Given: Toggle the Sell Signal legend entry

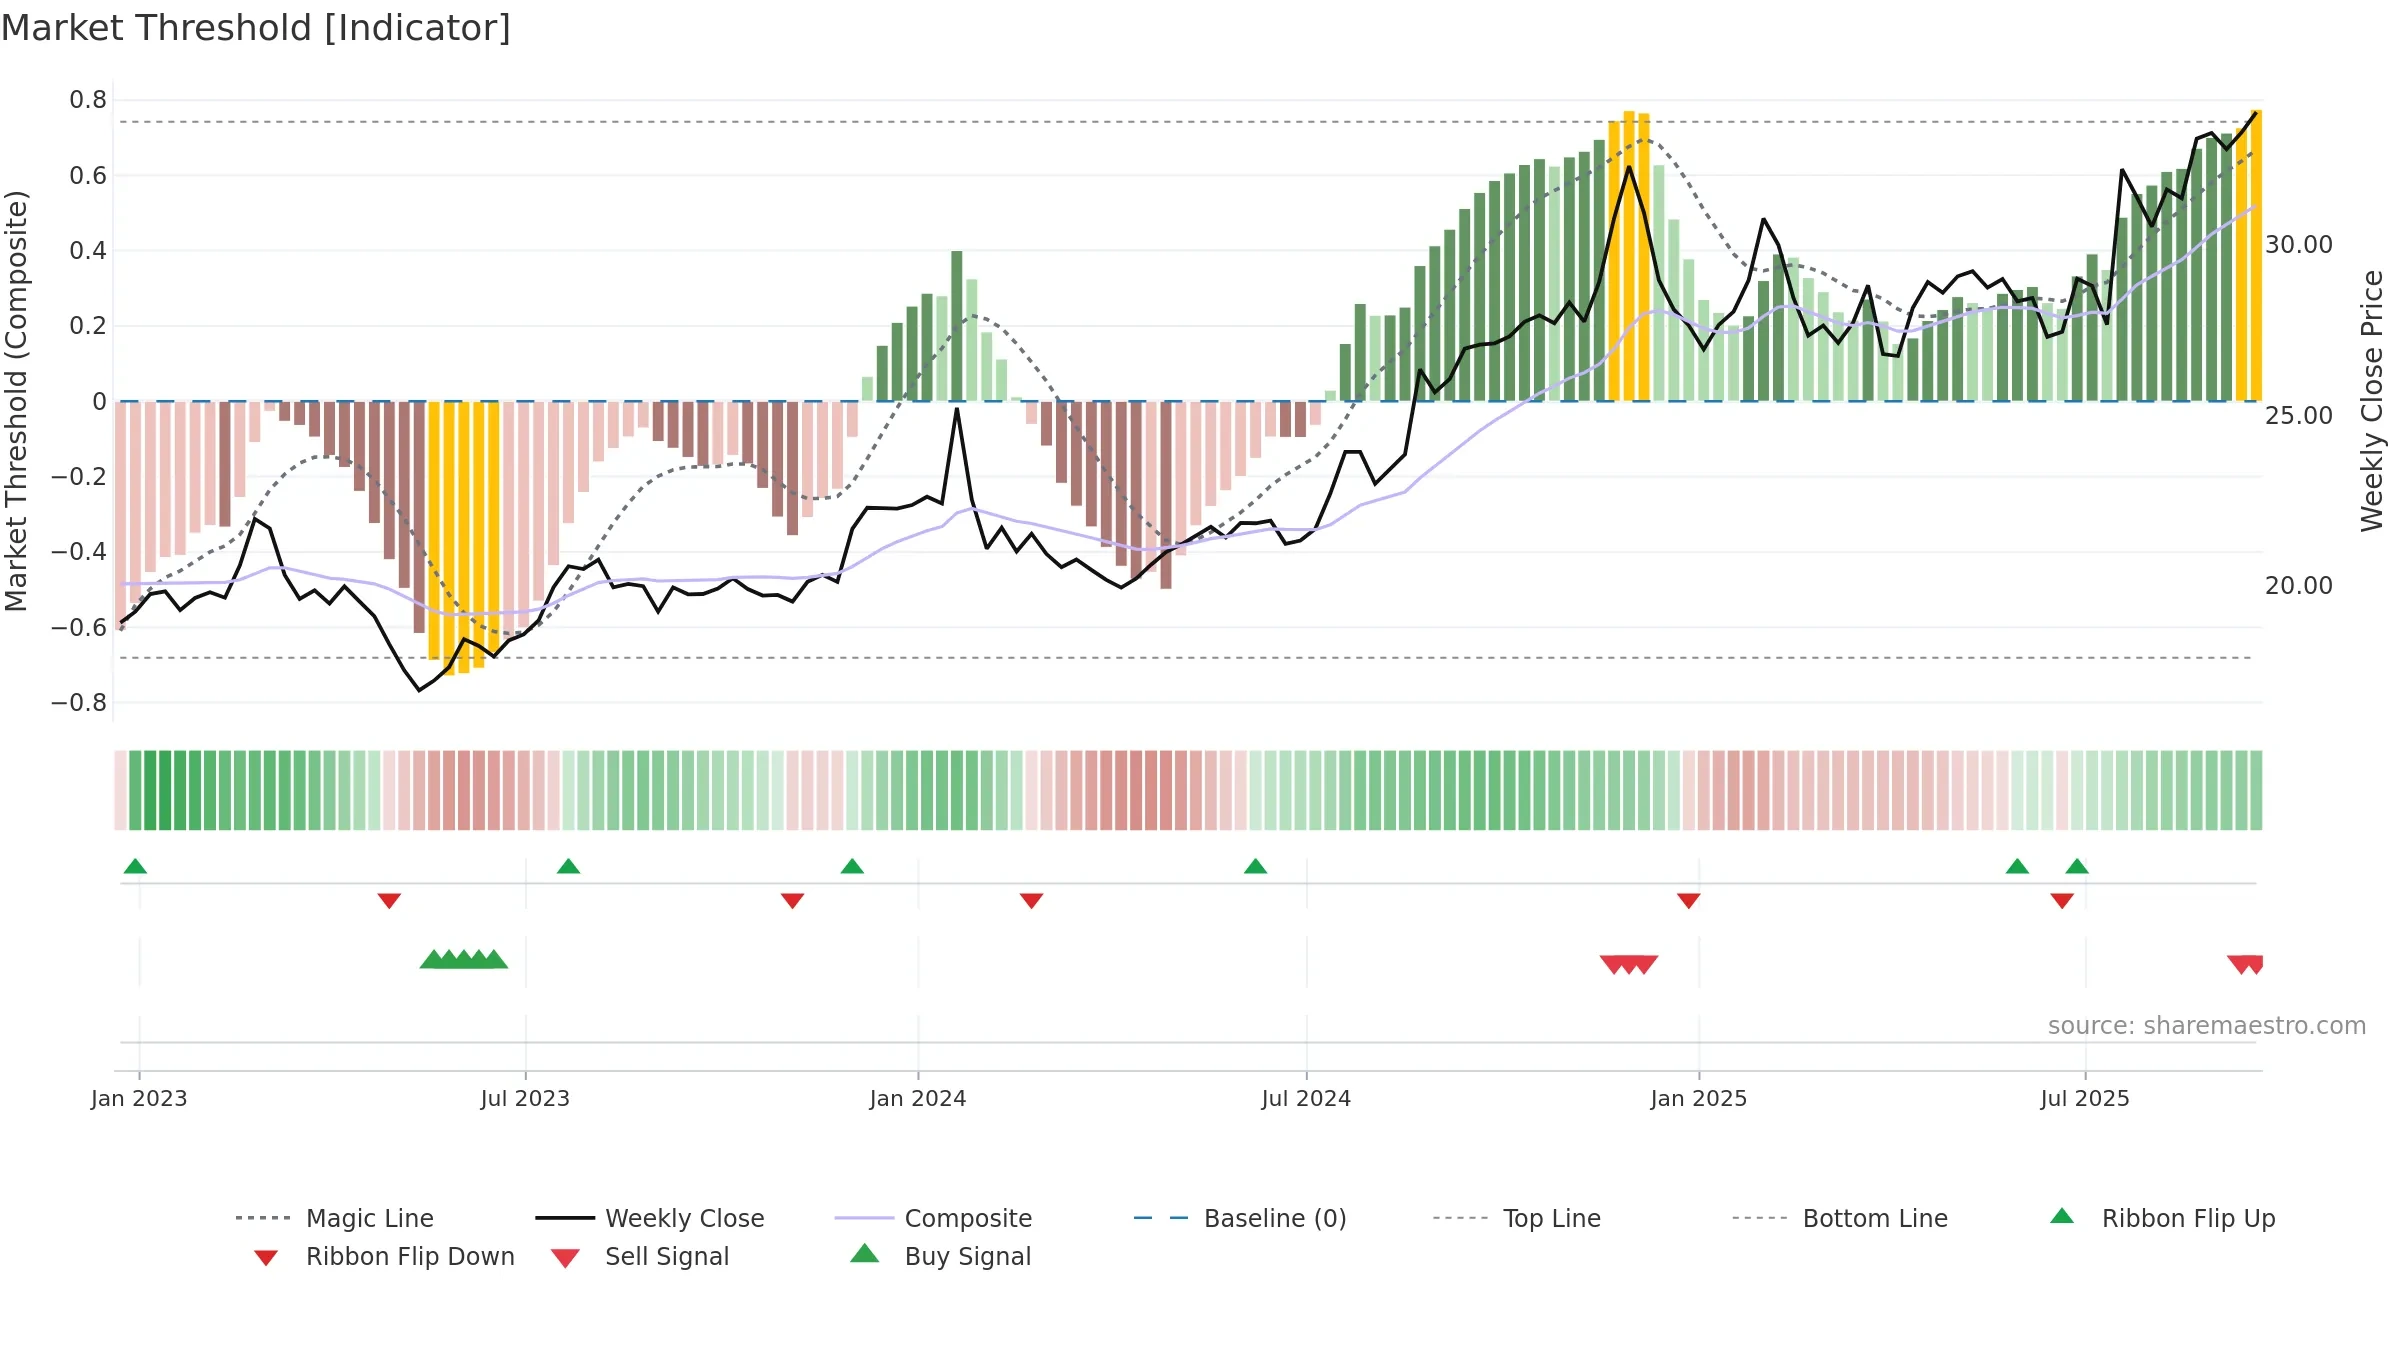Looking at the screenshot, I should tap(640, 1256).
